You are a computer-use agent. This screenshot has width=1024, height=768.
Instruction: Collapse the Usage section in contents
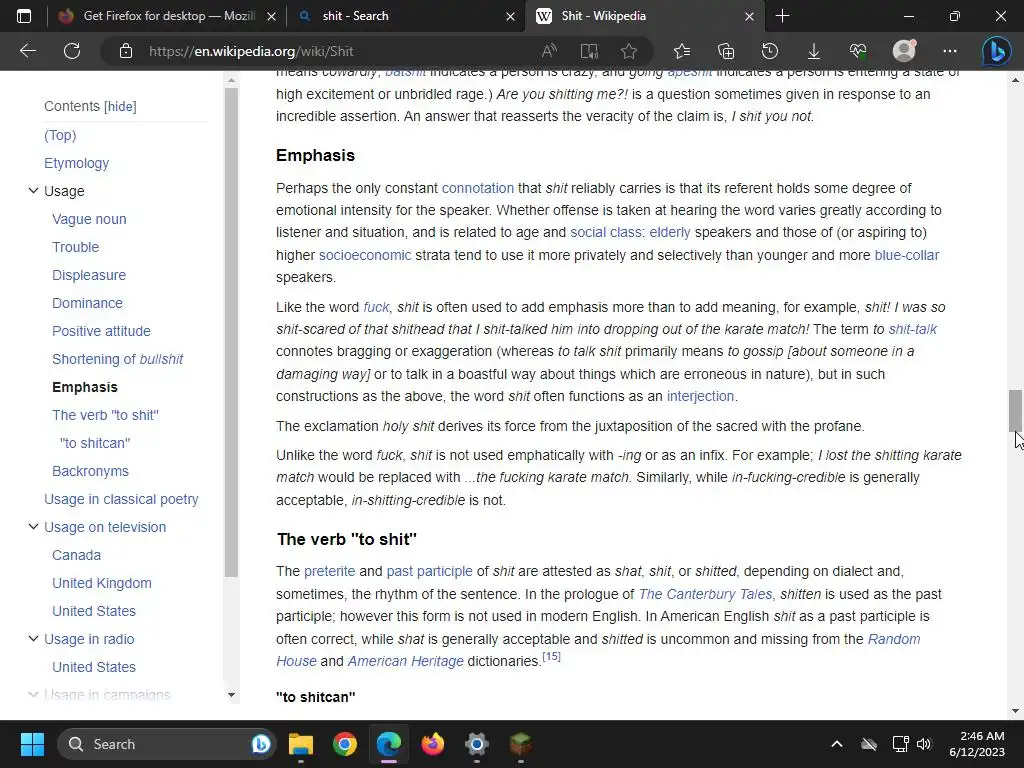33,191
